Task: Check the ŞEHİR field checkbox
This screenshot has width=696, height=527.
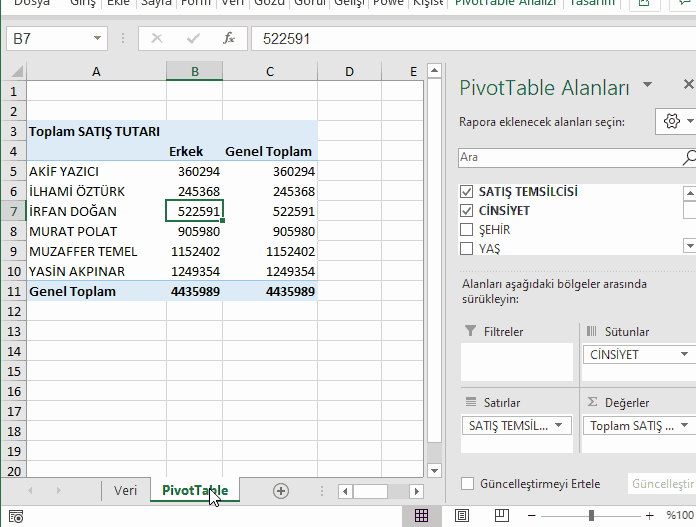Action: click(467, 230)
